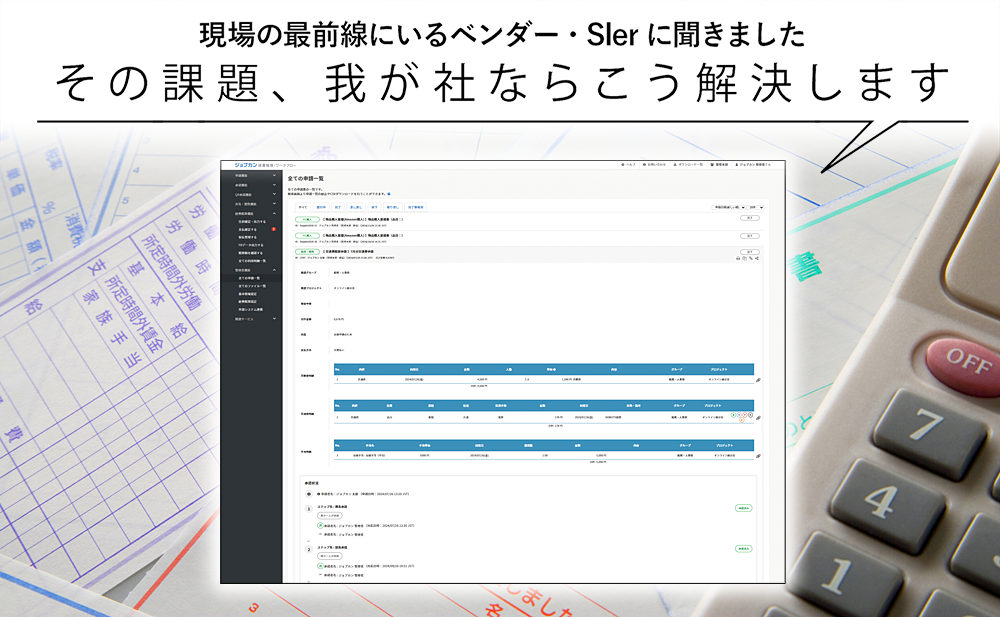Click the ジョブカン管理者 user account icon
This screenshot has width=1000, height=617.
pyautogui.click(x=753, y=164)
